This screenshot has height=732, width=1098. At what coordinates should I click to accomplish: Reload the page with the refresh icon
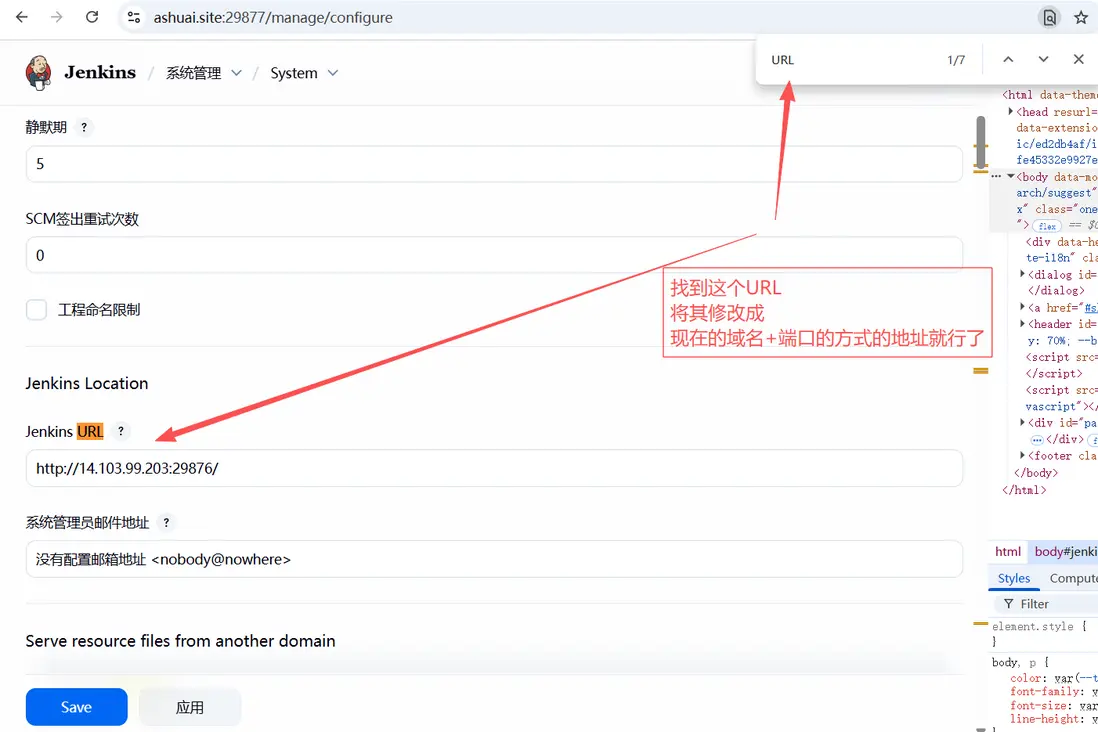(x=92, y=17)
